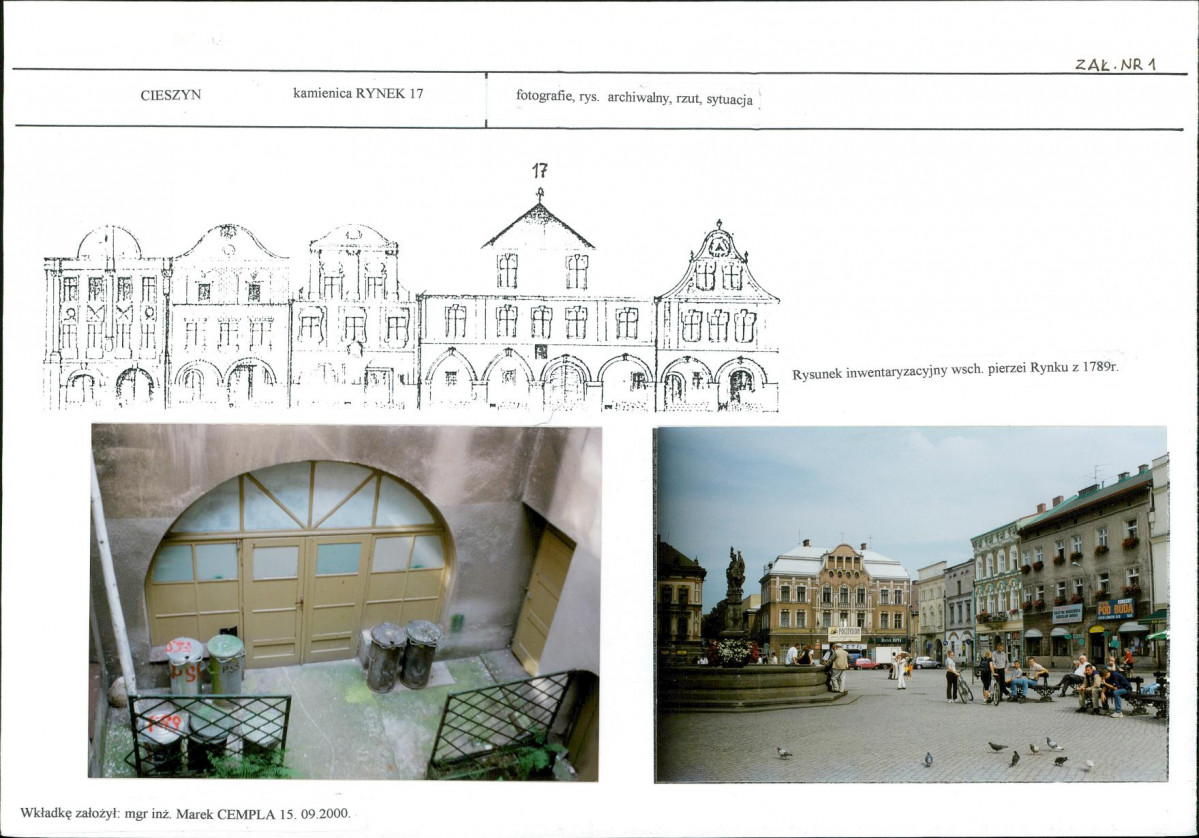
Task: Click 'fotografie, rys. archiwalny, rzut, sytuacja' text
Action: coord(634,97)
